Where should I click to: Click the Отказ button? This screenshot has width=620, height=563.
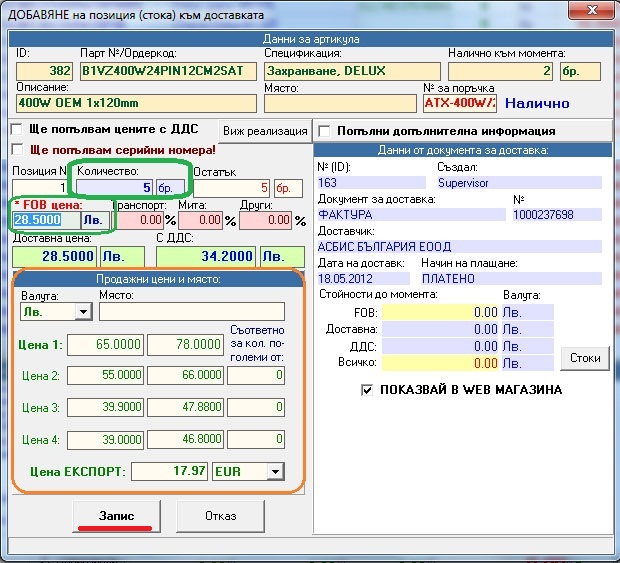[221, 516]
